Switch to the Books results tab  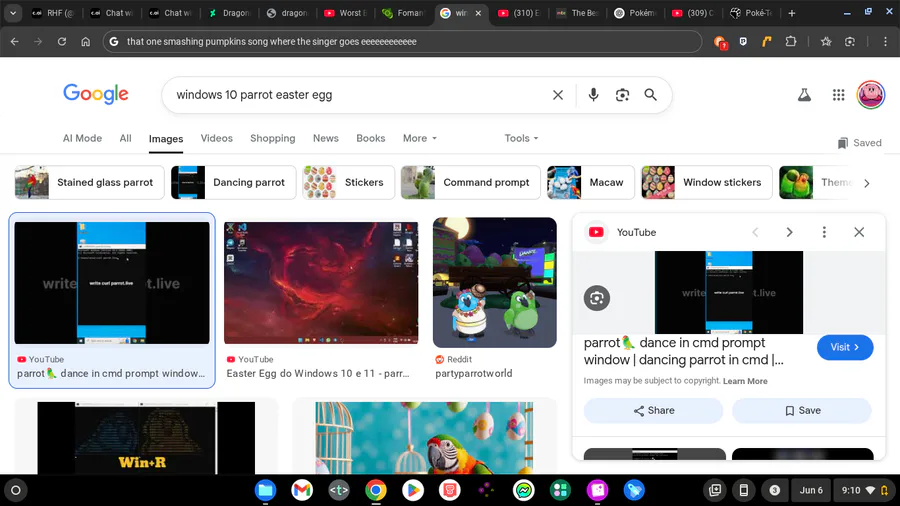pyautogui.click(x=370, y=138)
